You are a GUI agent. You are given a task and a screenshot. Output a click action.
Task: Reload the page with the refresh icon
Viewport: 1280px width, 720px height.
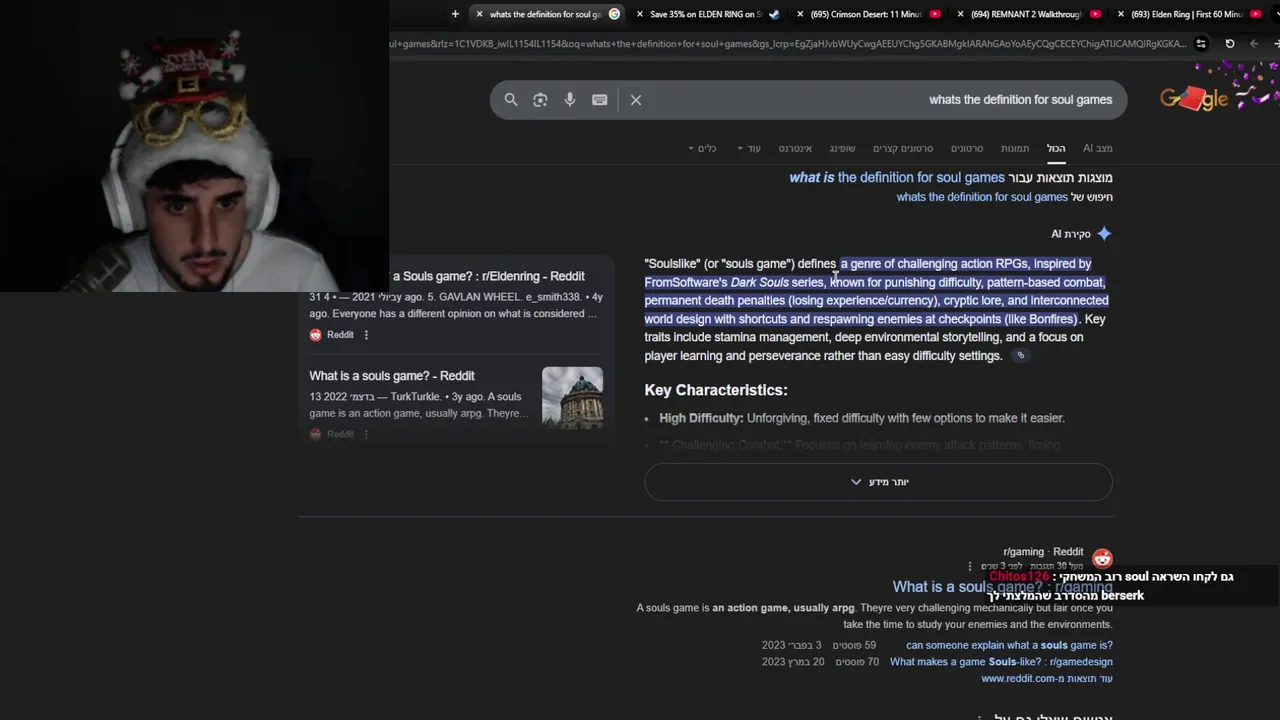[1229, 44]
